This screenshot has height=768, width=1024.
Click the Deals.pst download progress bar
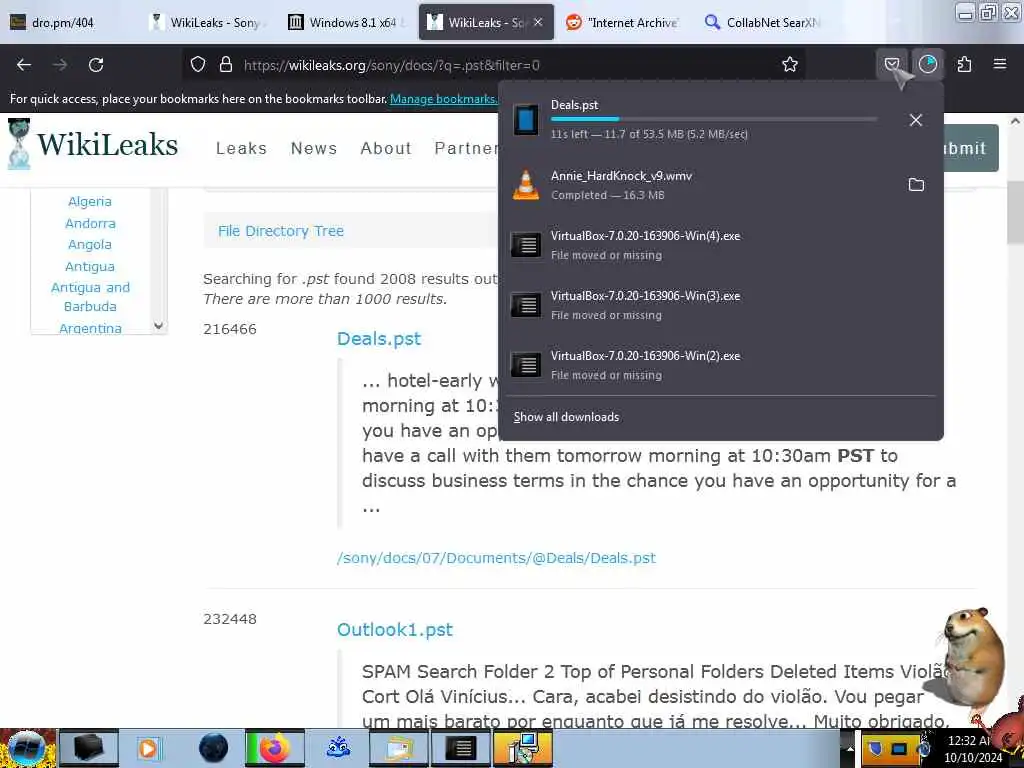pos(714,119)
